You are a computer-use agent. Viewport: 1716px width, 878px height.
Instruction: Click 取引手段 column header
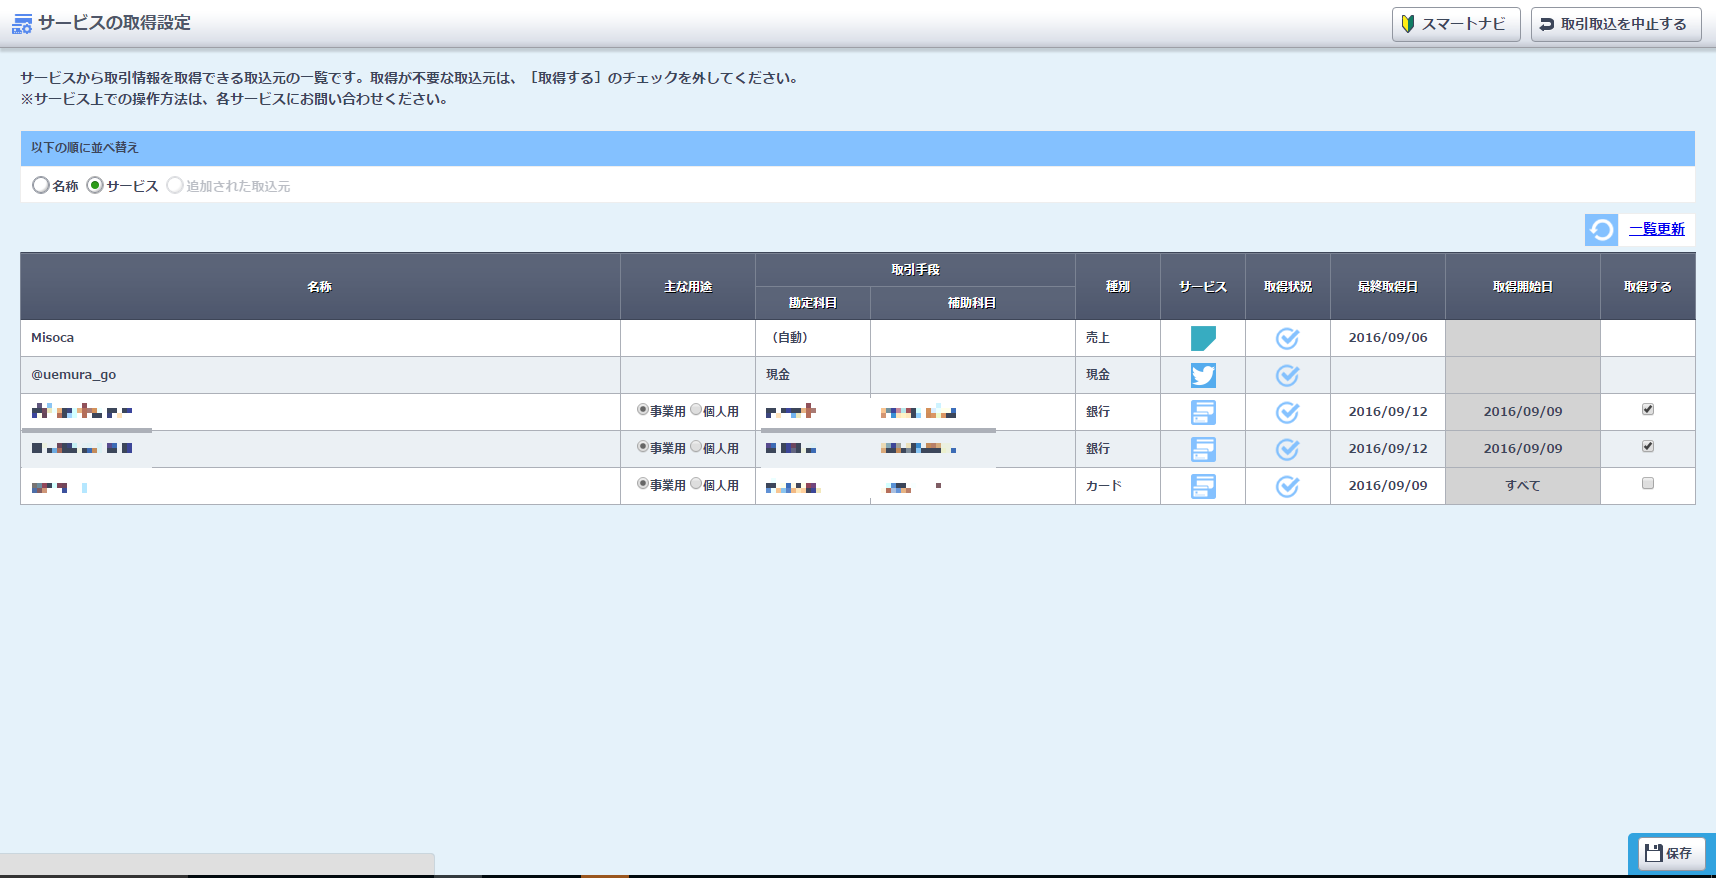915,270
